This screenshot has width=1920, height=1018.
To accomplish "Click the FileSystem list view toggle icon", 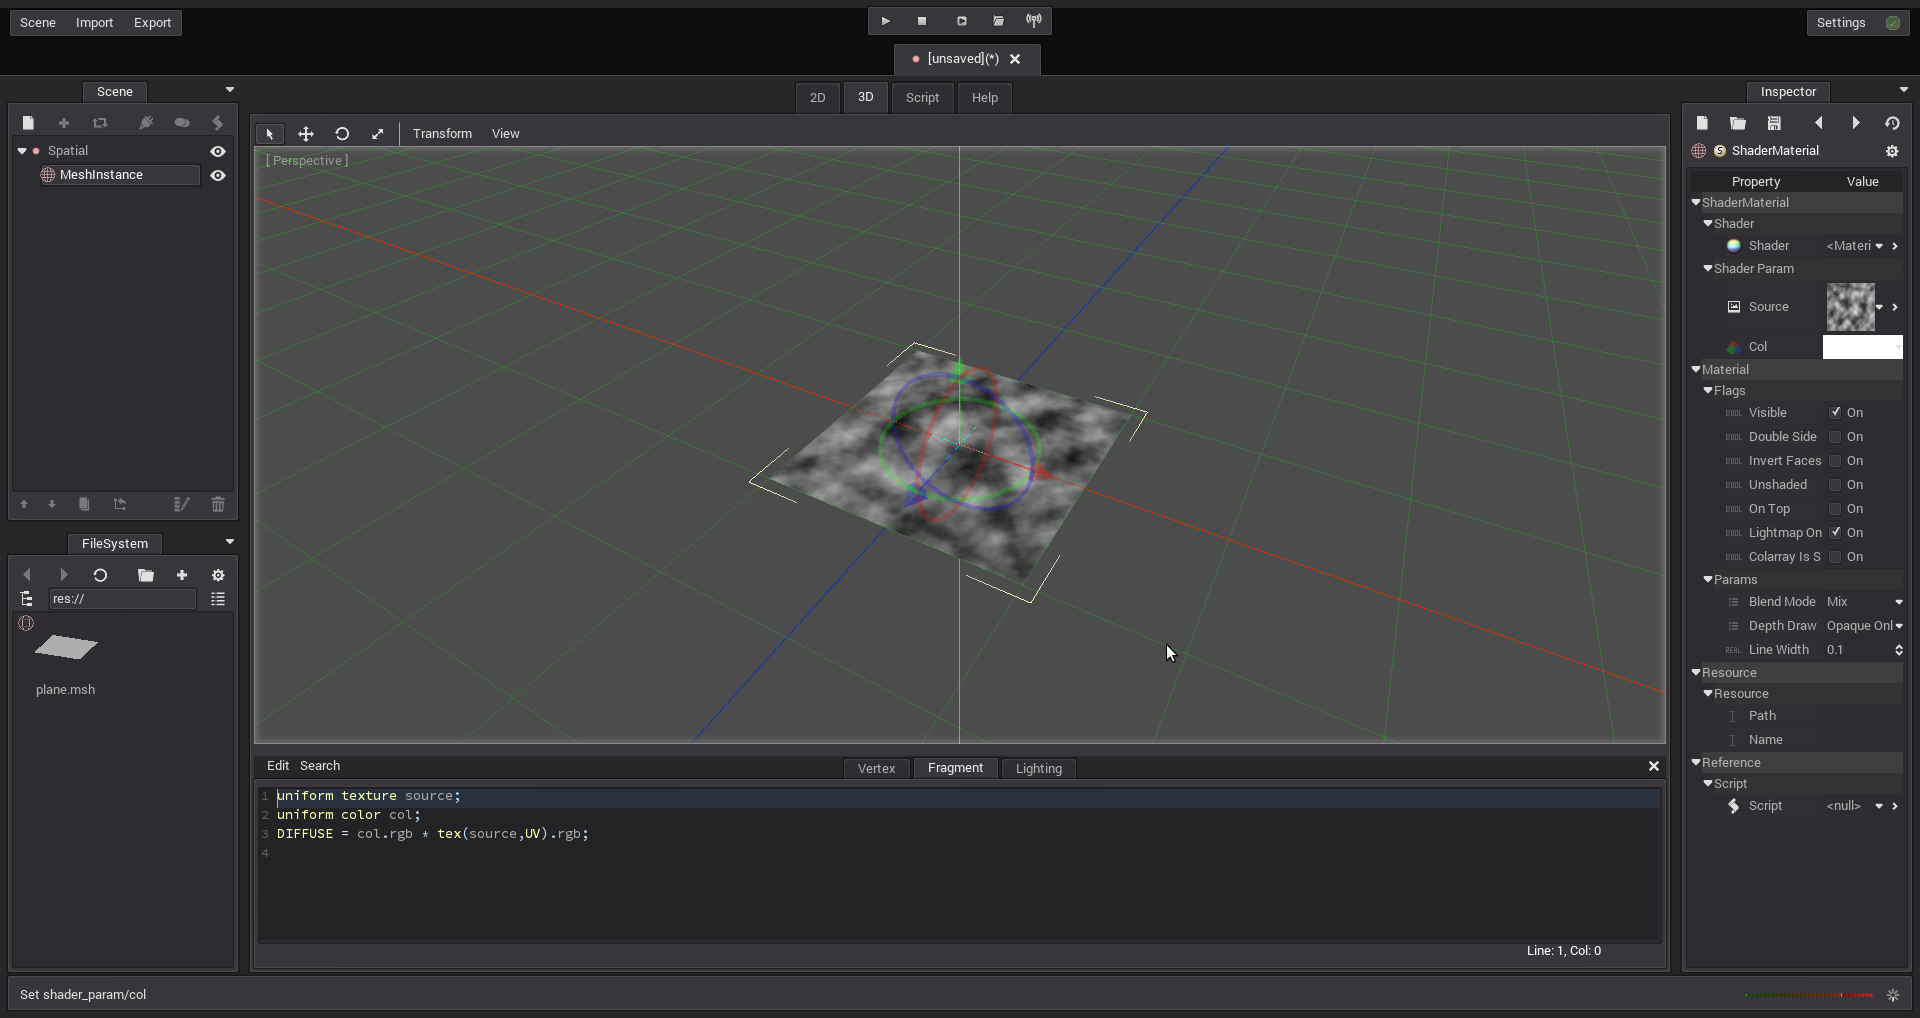I will [x=218, y=599].
